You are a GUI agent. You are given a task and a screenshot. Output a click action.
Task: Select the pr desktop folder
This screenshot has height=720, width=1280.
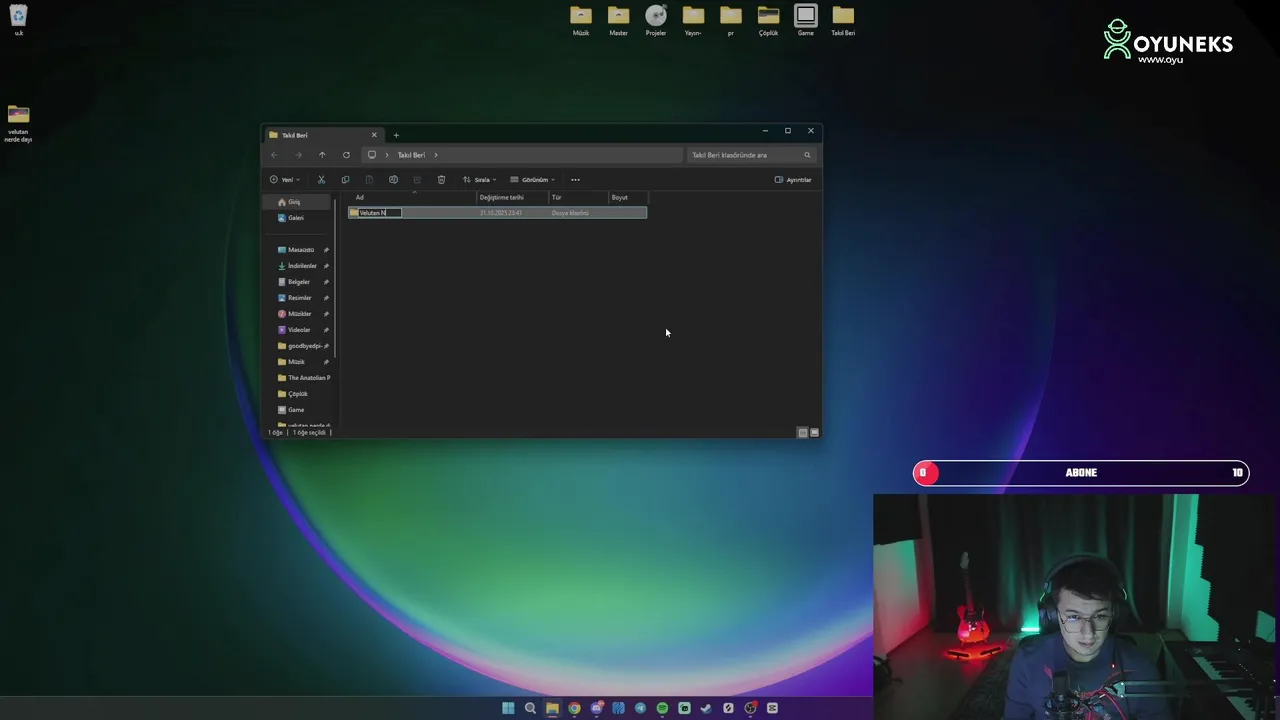731,20
